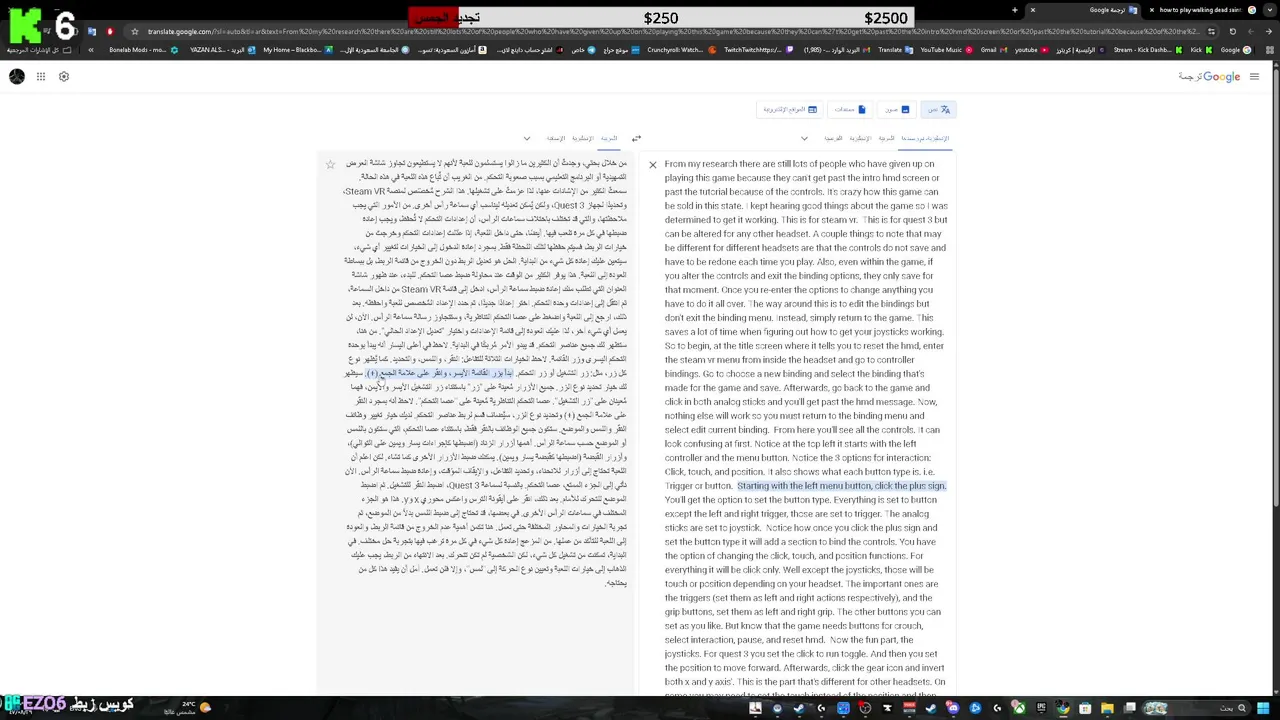1280x720 pixels.
Task: Open Discord from taskbar
Action: point(952,708)
